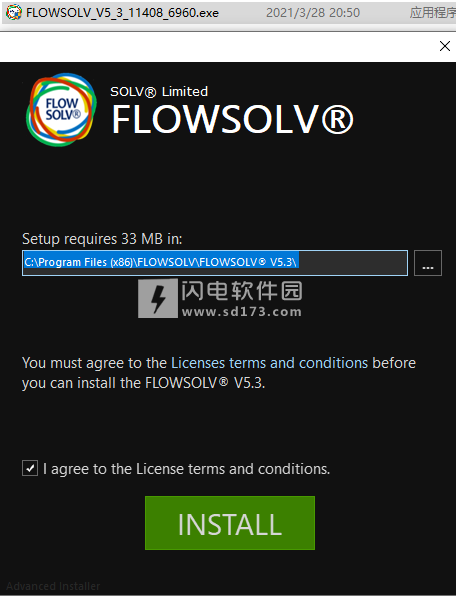Click the Setup requires 33 MB label
The width and height of the screenshot is (456, 596).
(x=102, y=239)
